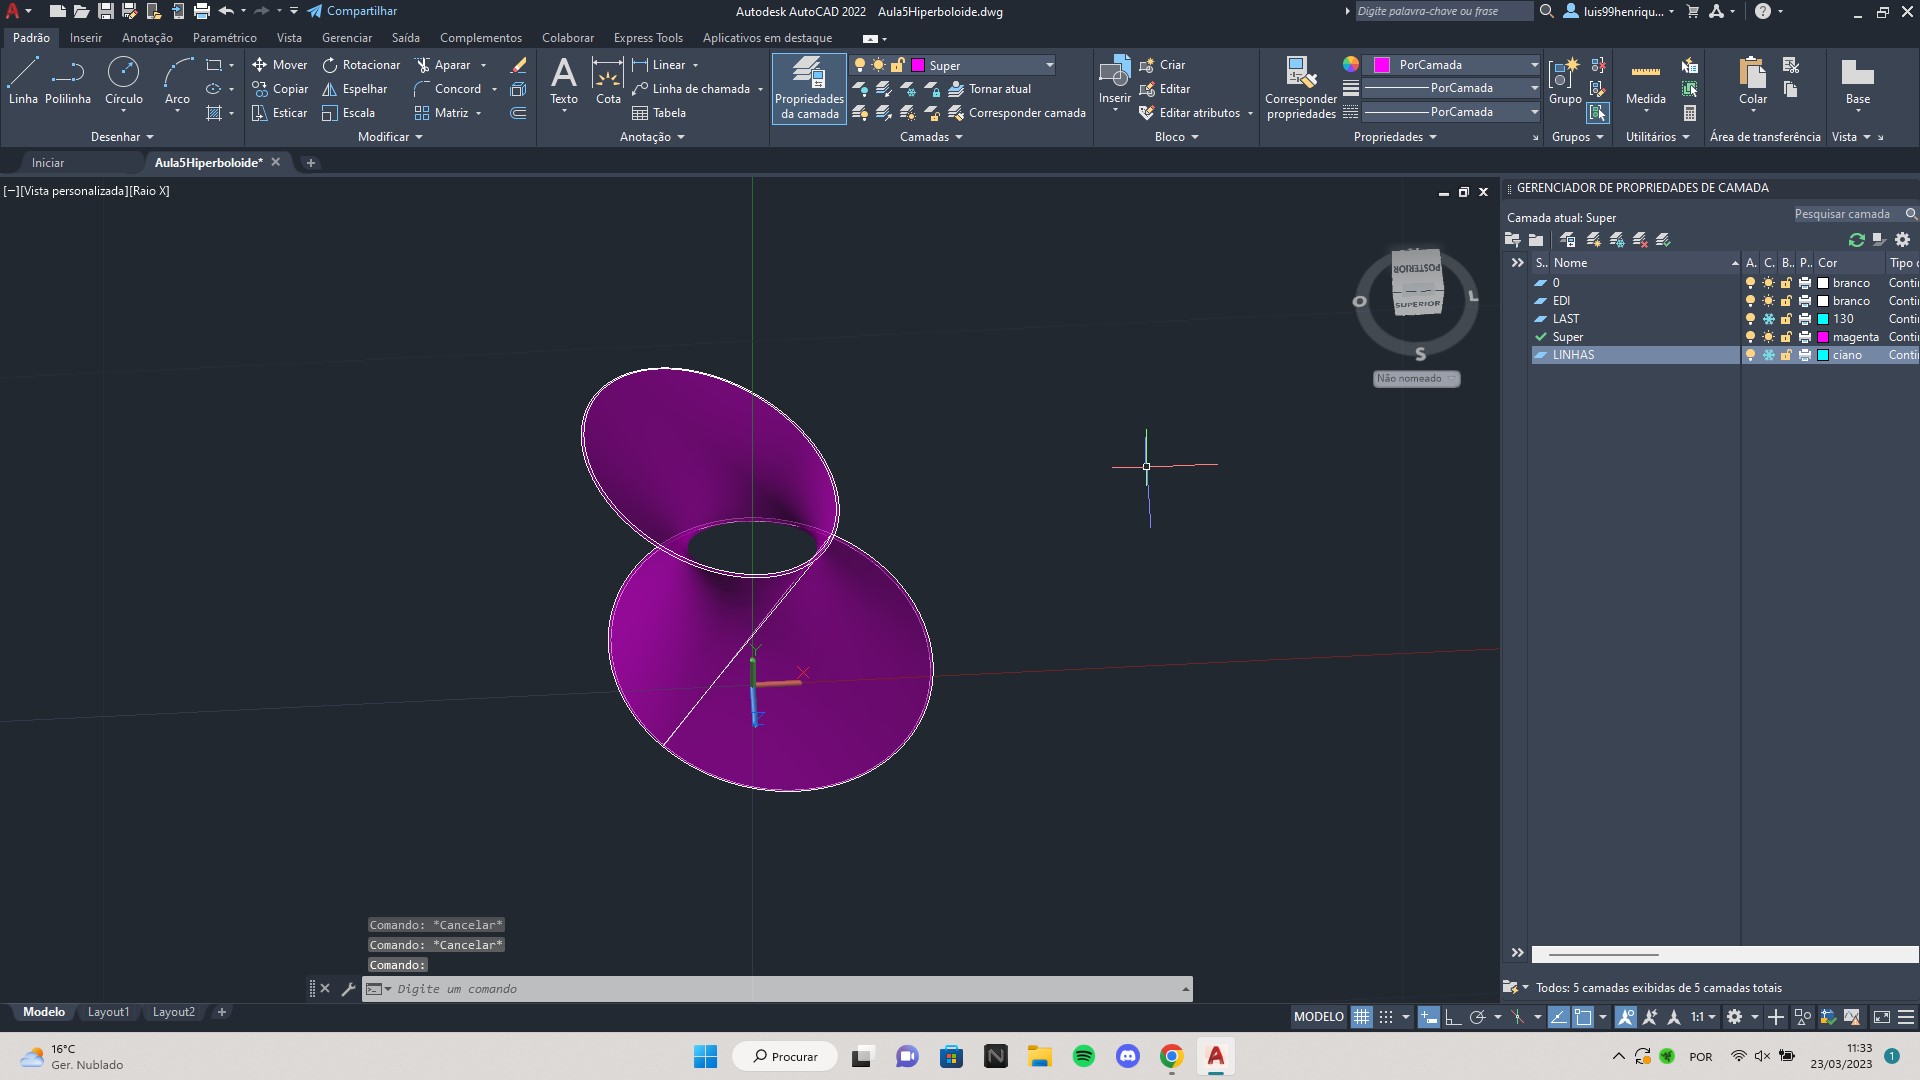The height and width of the screenshot is (1080, 1920).
Task: Click Customization menu icon in status bar
Action: [x=1906, y=1017]
